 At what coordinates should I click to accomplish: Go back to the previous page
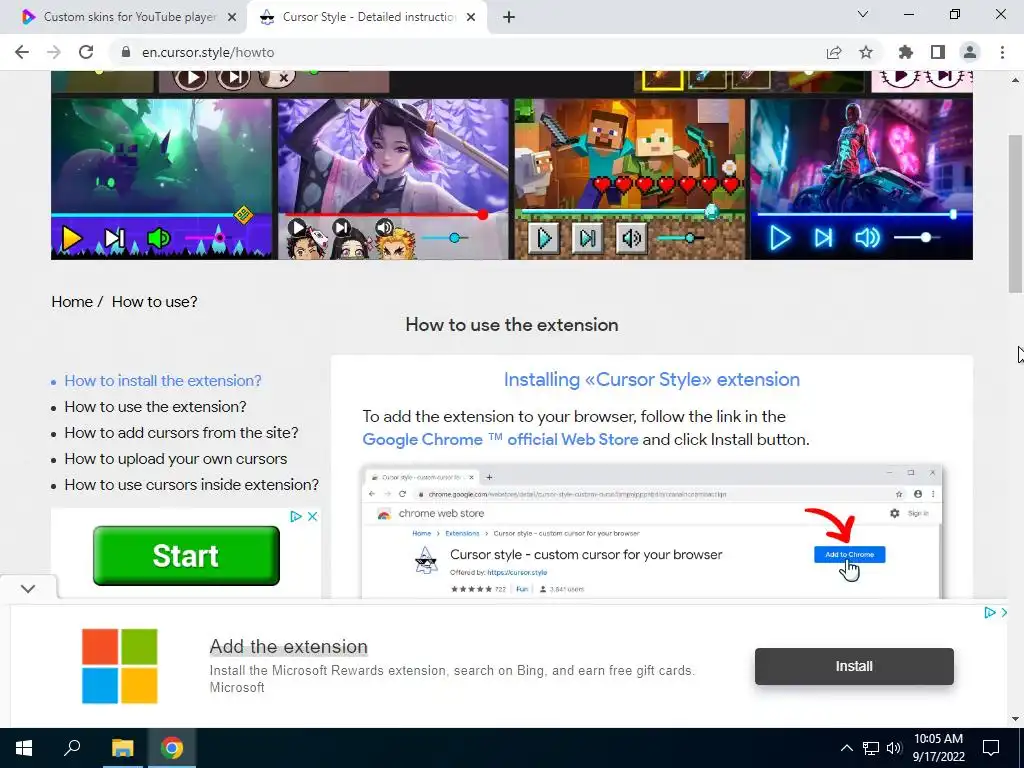(22, 52)
